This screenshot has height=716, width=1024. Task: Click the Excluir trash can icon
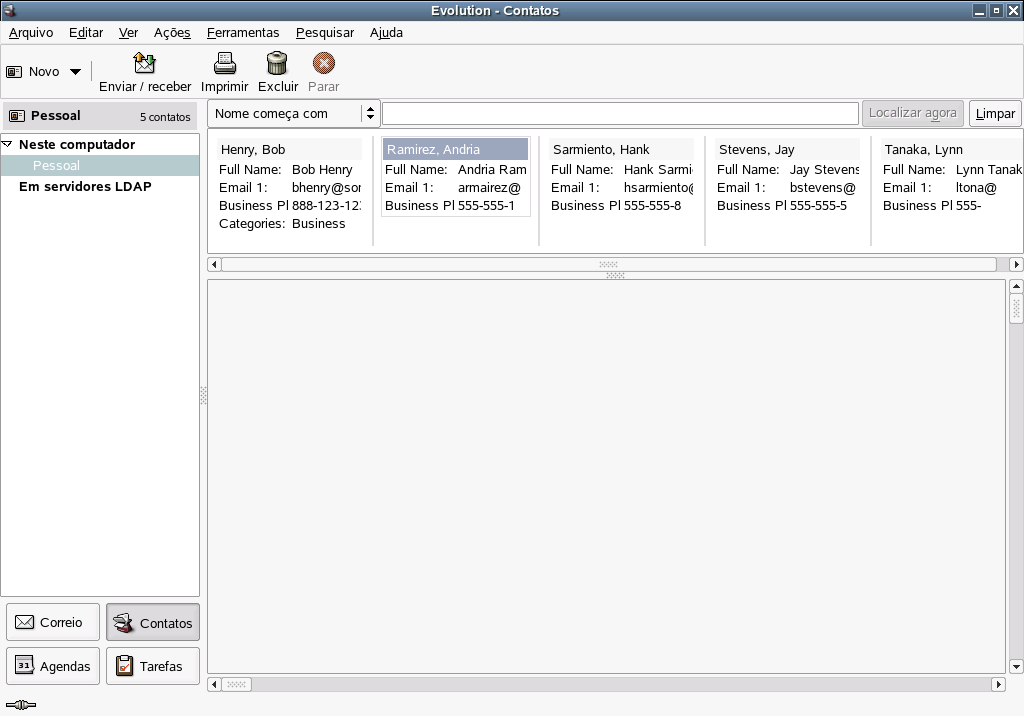[x=277, y=64]
